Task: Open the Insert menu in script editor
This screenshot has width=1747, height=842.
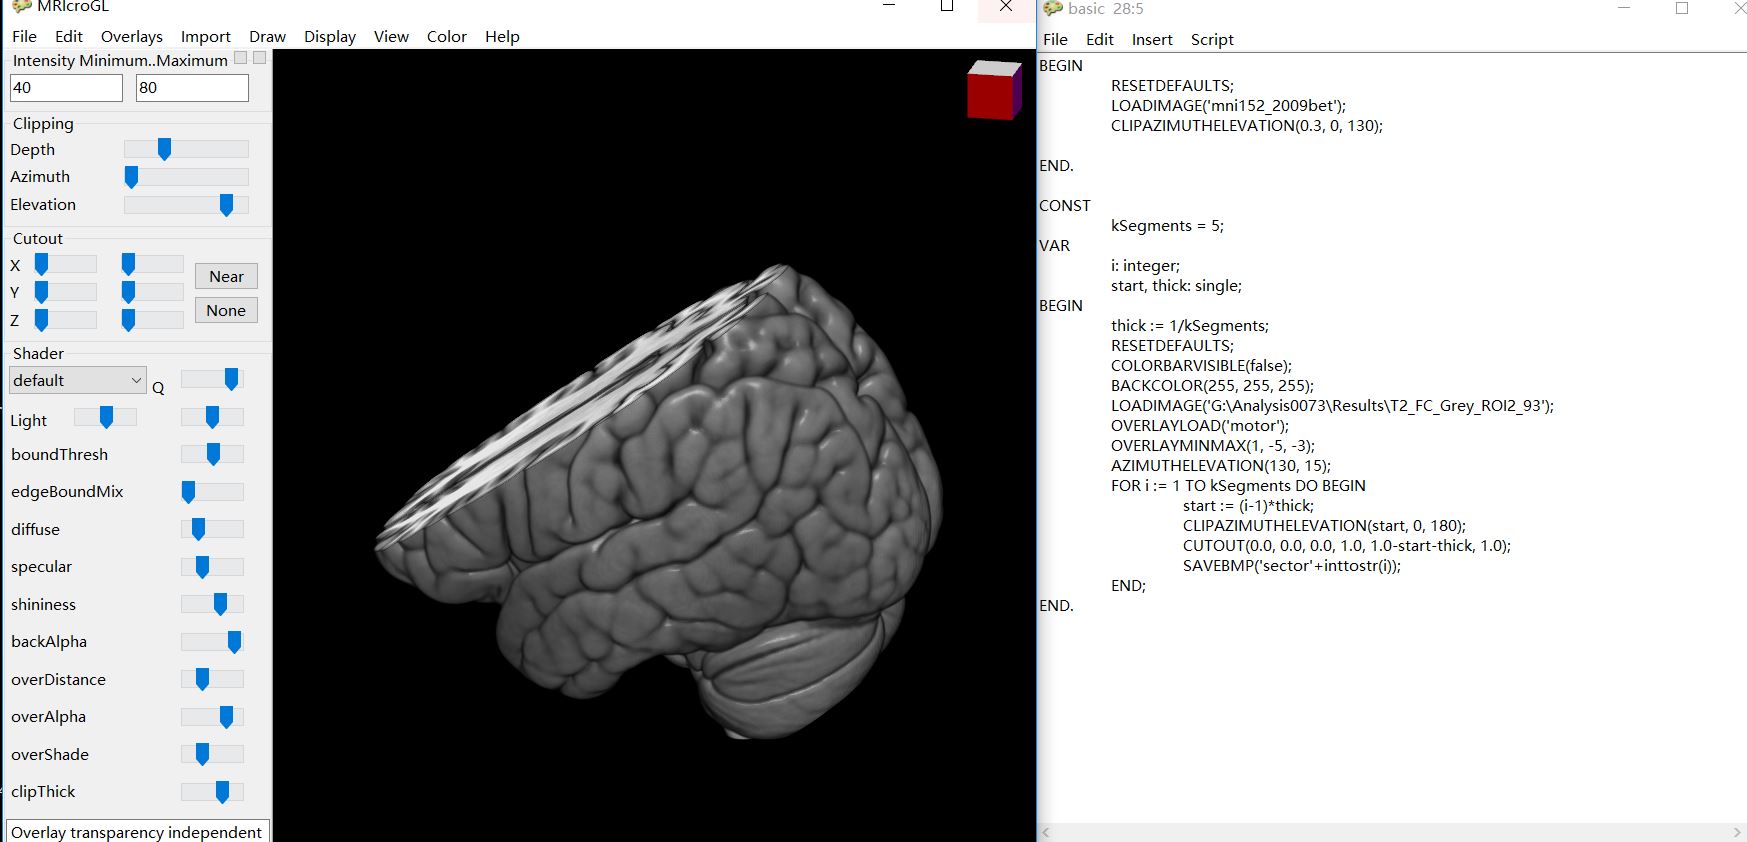Action: pyautogui.click(x=1151, y=40)
